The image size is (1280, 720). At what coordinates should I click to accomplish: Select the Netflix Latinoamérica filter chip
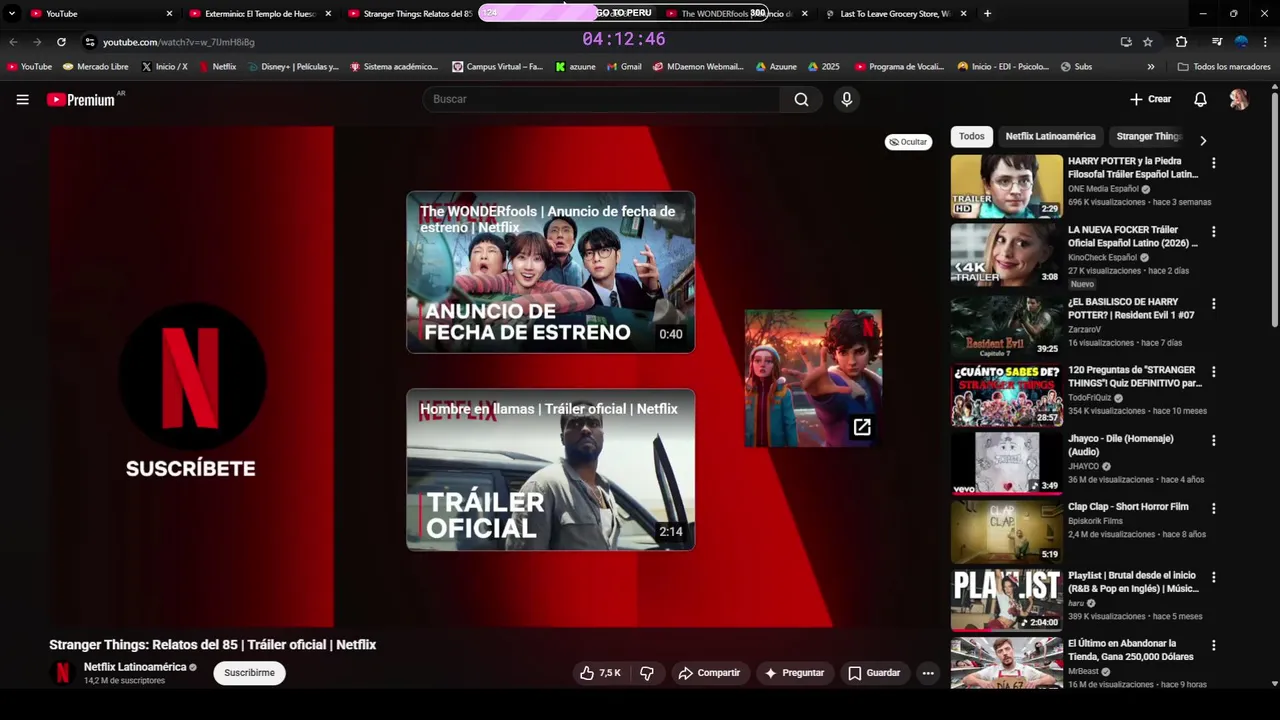tap(1050, 136)
